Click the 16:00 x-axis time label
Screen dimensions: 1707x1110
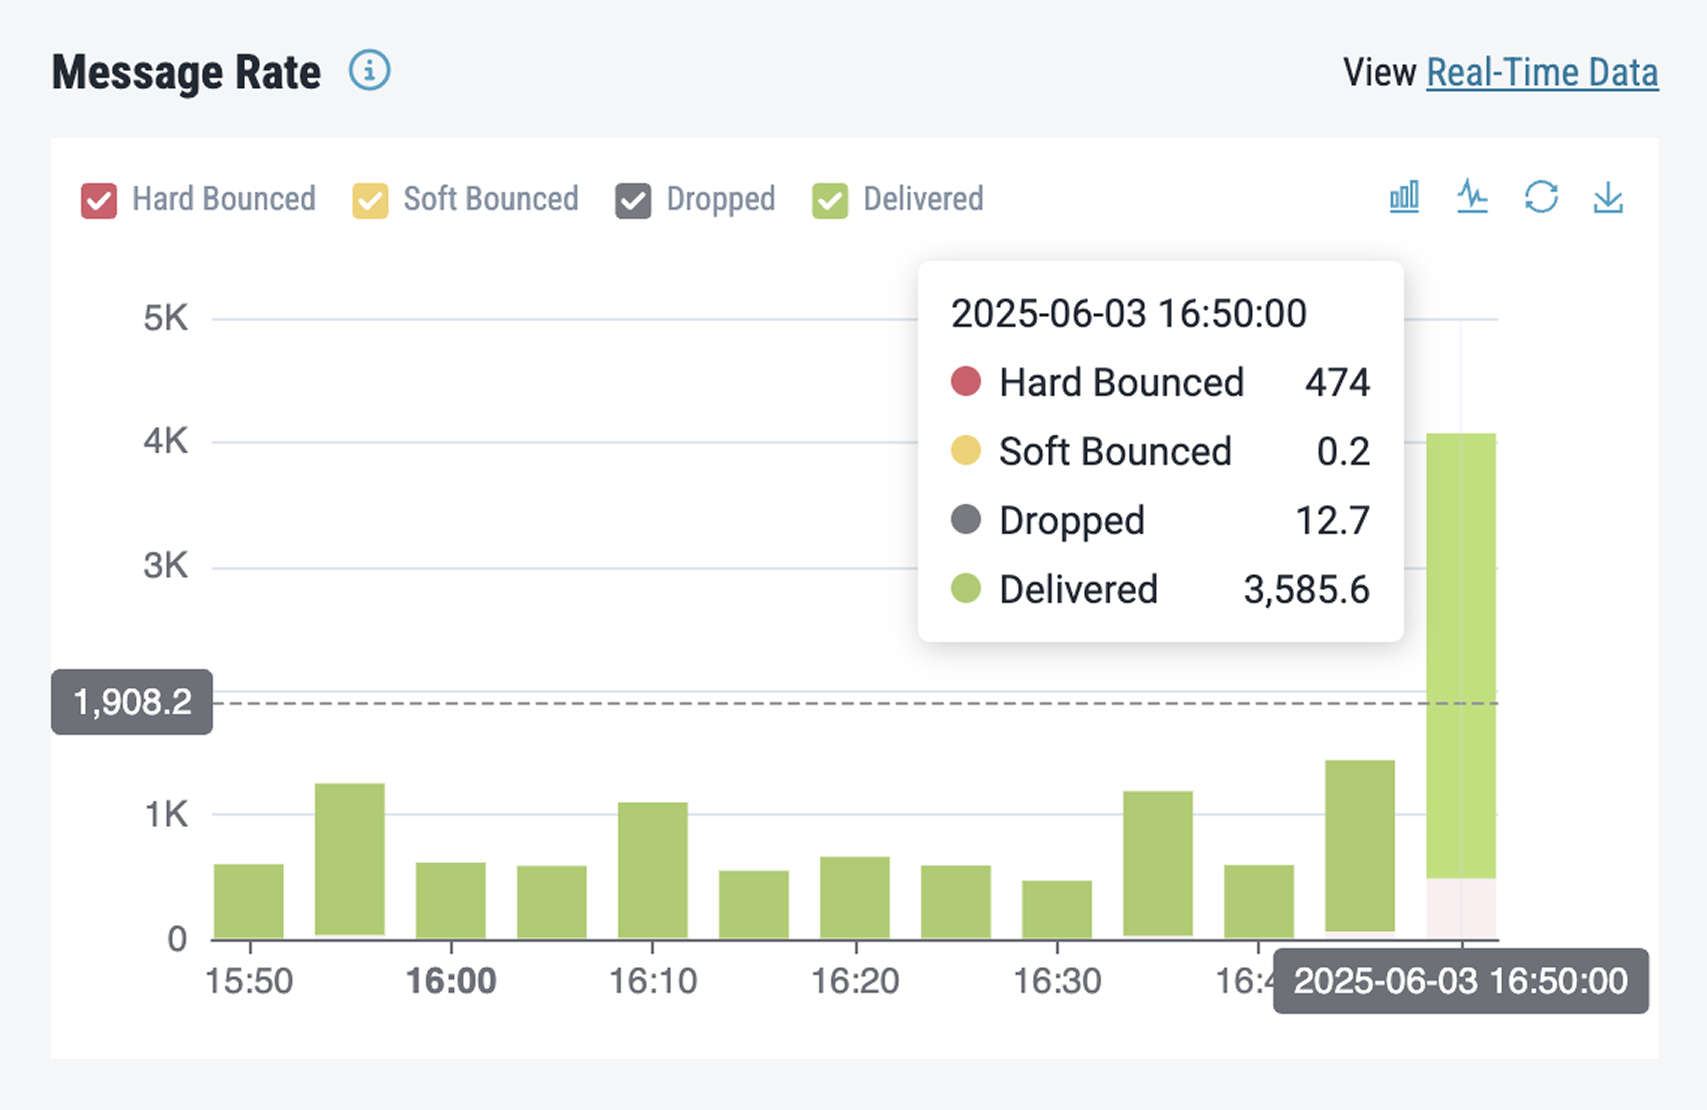tap(451, 981)
